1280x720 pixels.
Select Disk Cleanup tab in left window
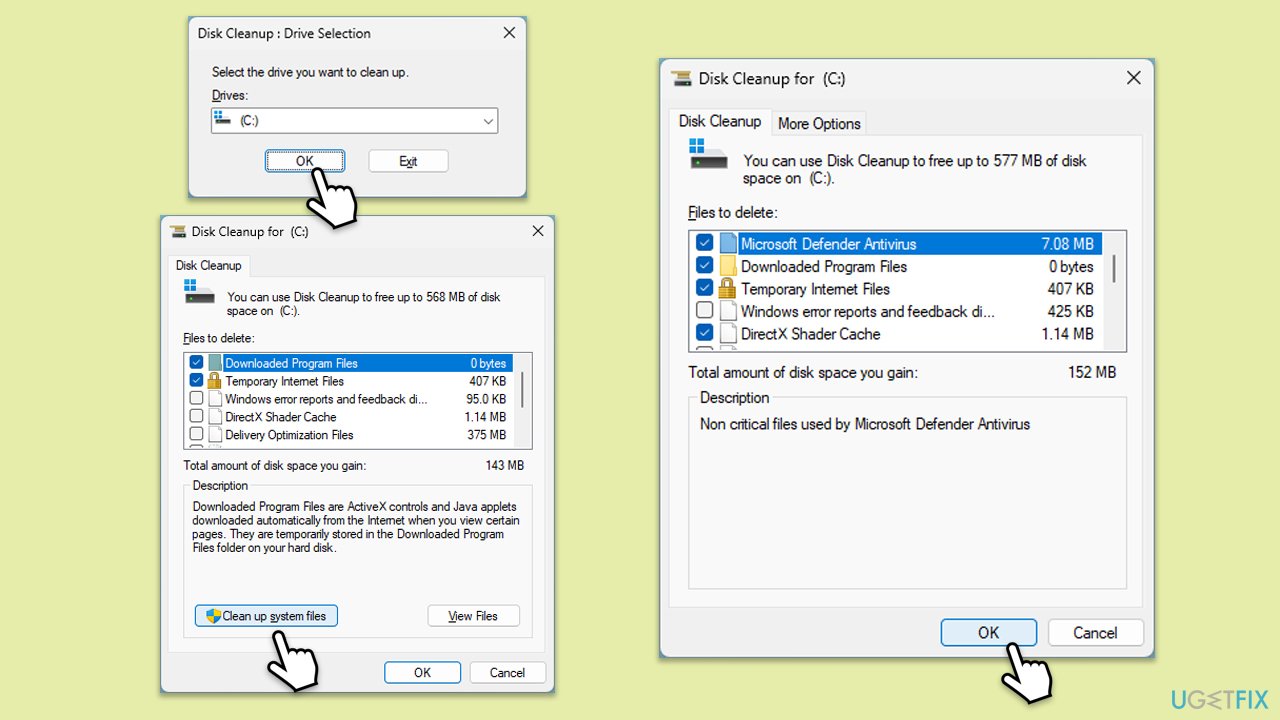[209, 265]
